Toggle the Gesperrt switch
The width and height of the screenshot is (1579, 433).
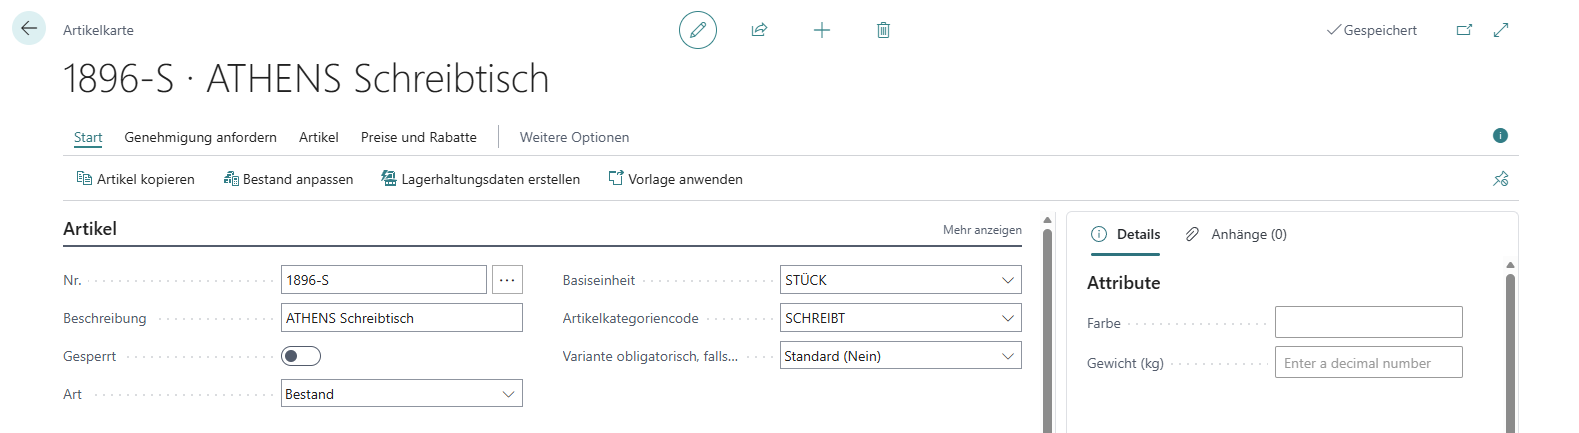pos(301,356)
